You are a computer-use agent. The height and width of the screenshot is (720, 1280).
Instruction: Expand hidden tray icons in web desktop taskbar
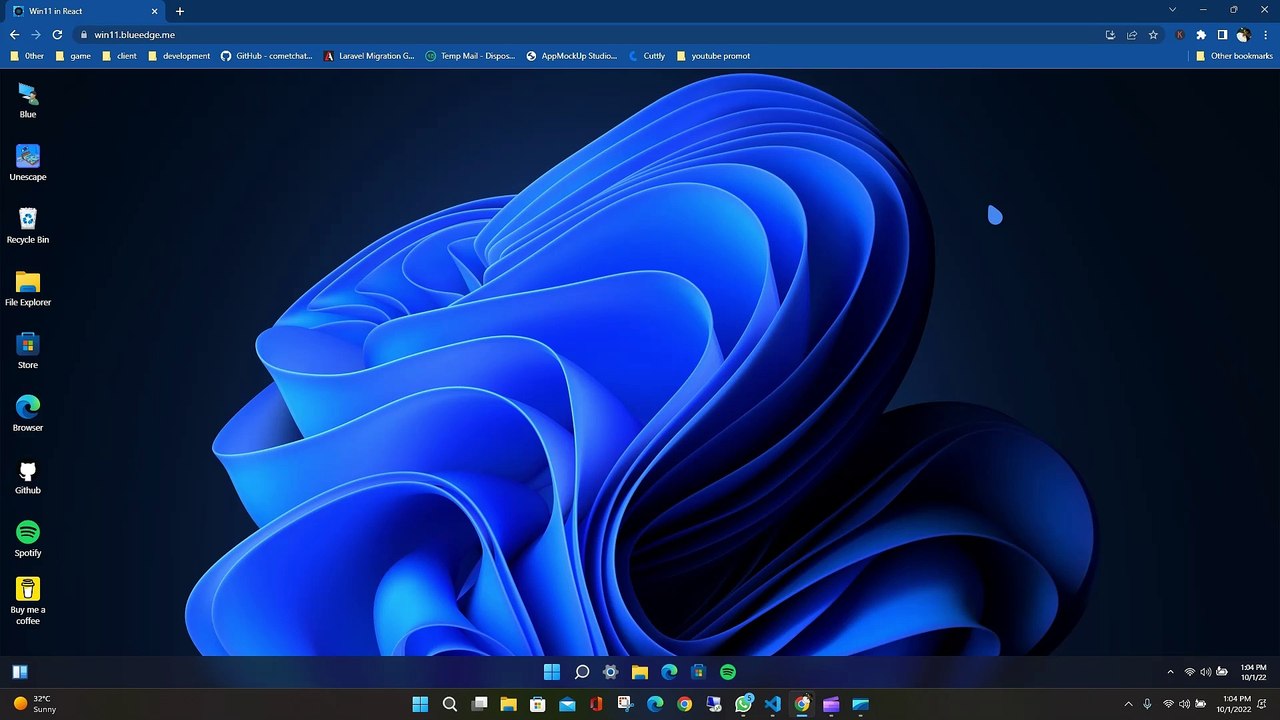[1171, 672]
